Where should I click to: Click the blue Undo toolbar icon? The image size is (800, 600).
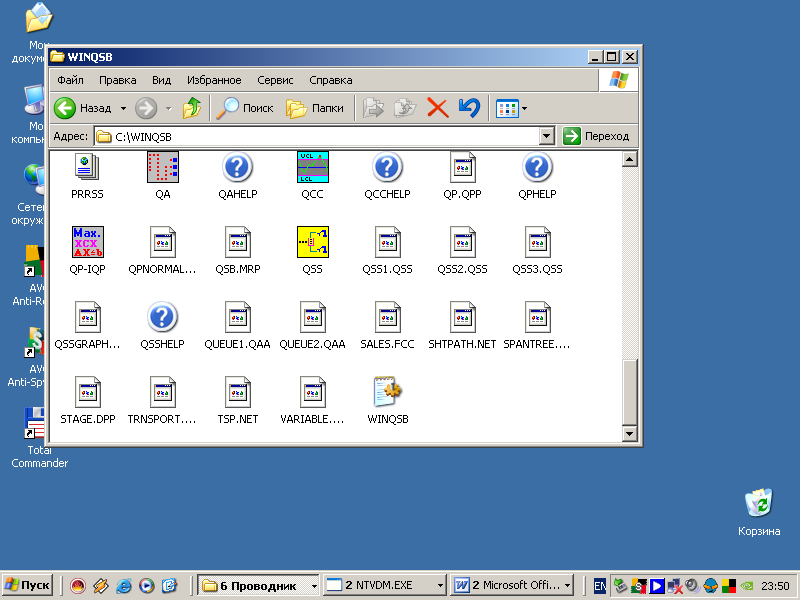469,108
